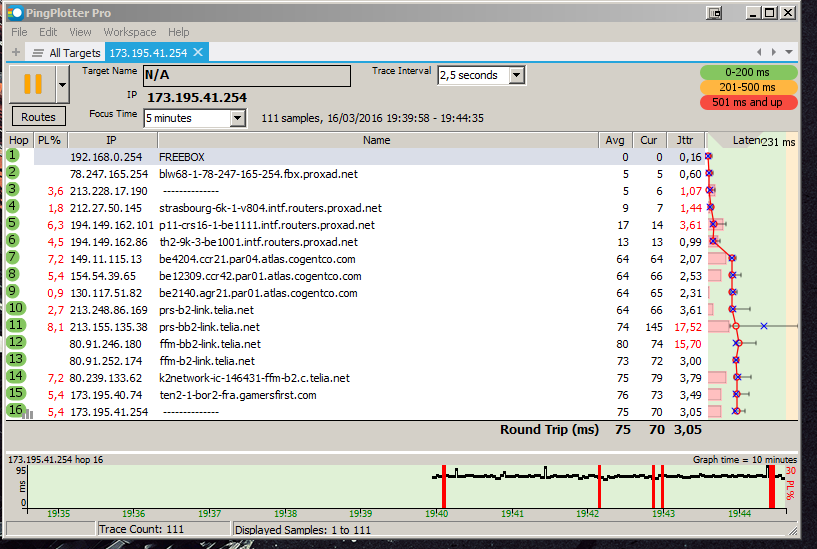
Task: Click the Jttr column header
Action: 685,140
